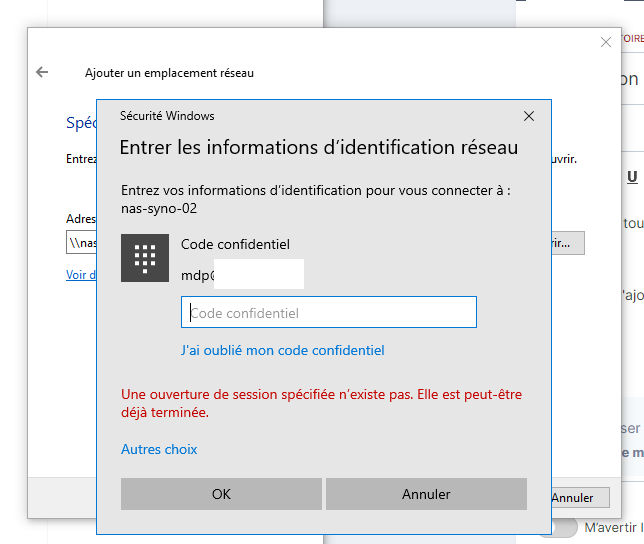Click the "Entrer les informations d'identification réseau" heading
644x544 pixels.
319,147
